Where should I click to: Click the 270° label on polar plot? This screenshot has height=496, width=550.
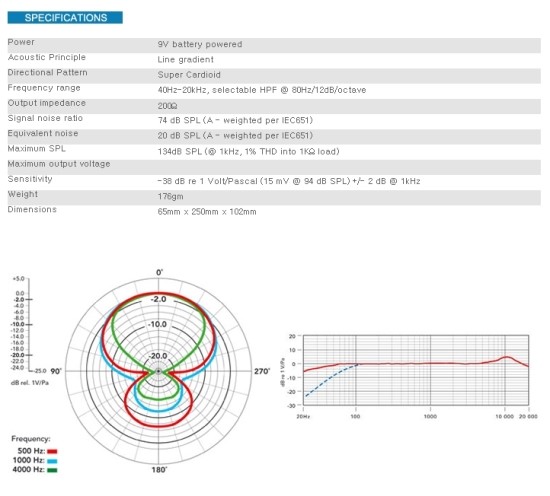pos(262,371)
